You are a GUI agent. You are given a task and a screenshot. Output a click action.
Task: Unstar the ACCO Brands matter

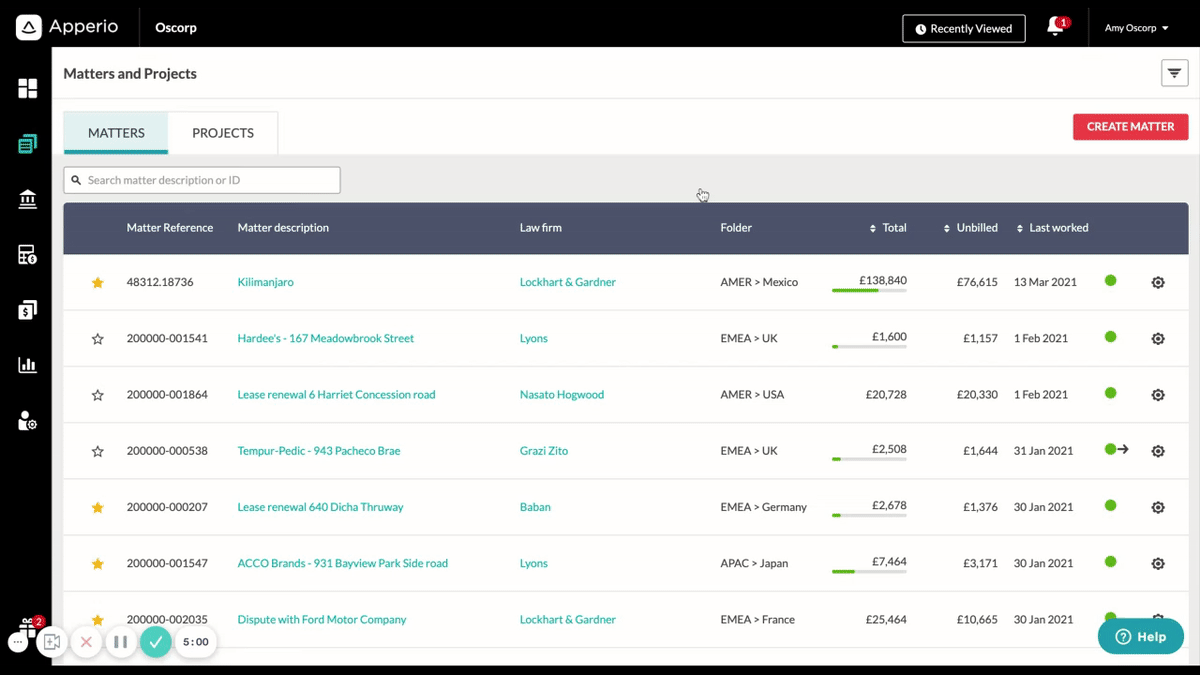(97, 563)
